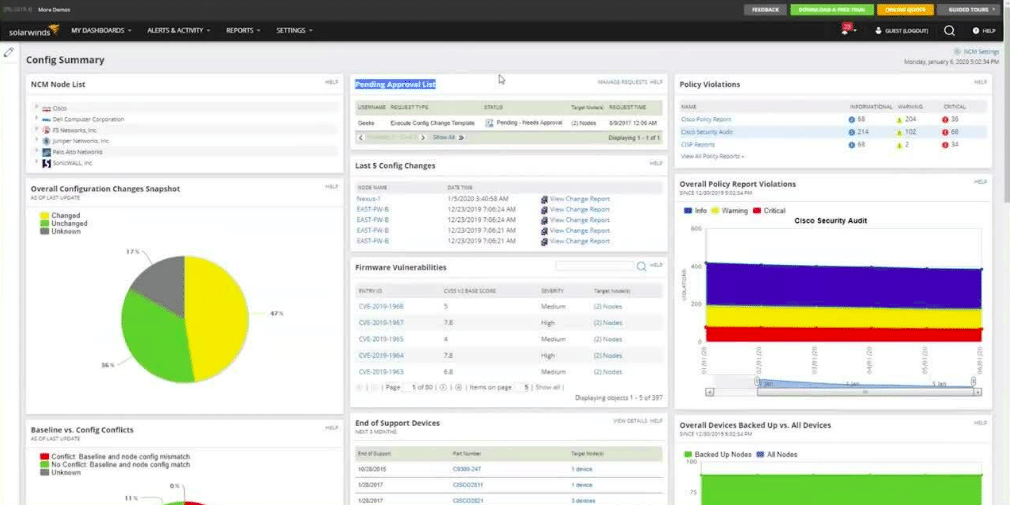Screen dimensions: 1010x505
Task: Open the pencil edit page icon
Action: tap(8, 52)
